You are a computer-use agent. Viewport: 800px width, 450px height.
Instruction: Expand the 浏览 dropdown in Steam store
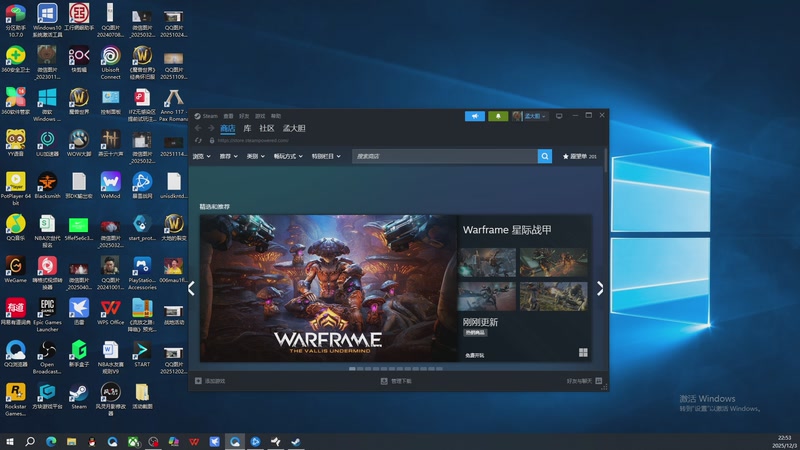(x=202, y=156)
